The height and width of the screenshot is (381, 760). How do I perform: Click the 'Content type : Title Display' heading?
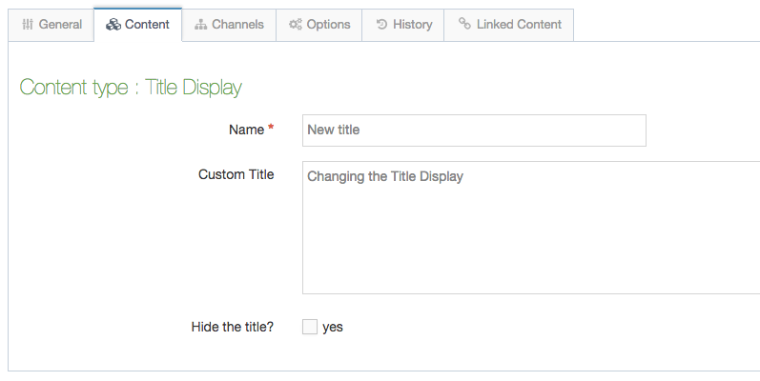click(130, 88)
